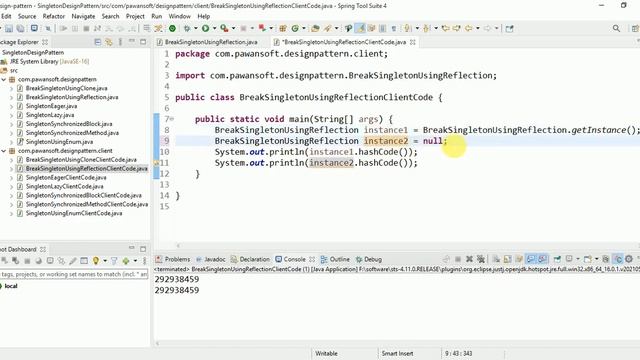Collapse the com.pawansoft.designpattern package
This screenshot has width=640, height=360.
pos(4,80)
